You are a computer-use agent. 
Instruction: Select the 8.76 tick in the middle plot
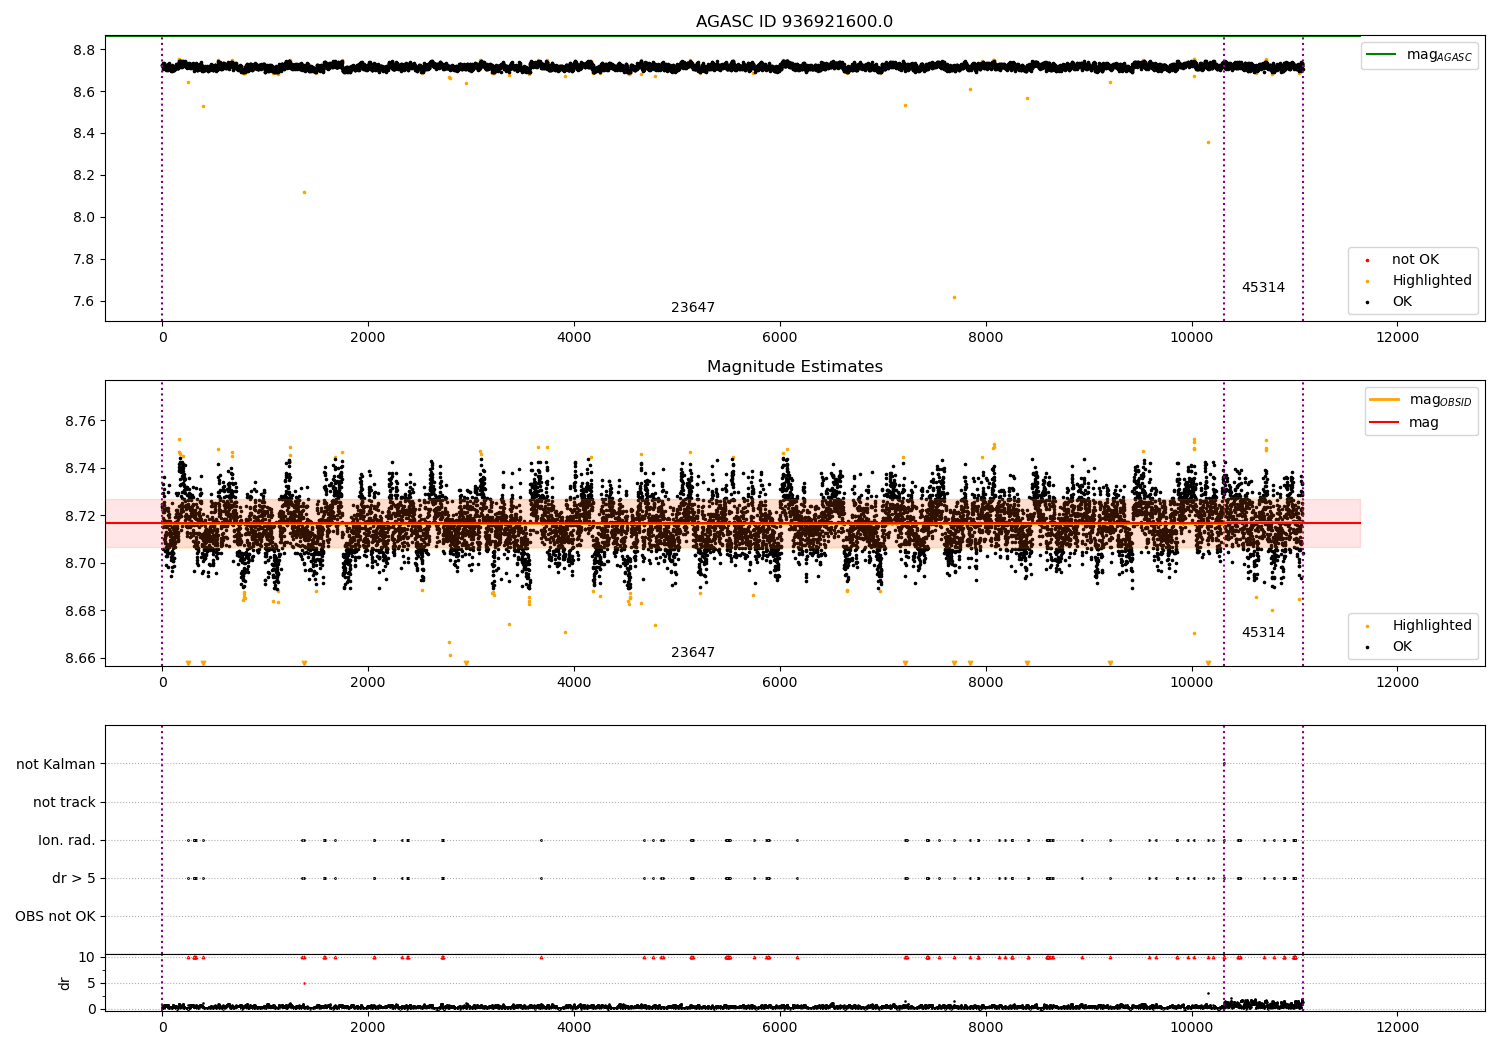point(81,421)
